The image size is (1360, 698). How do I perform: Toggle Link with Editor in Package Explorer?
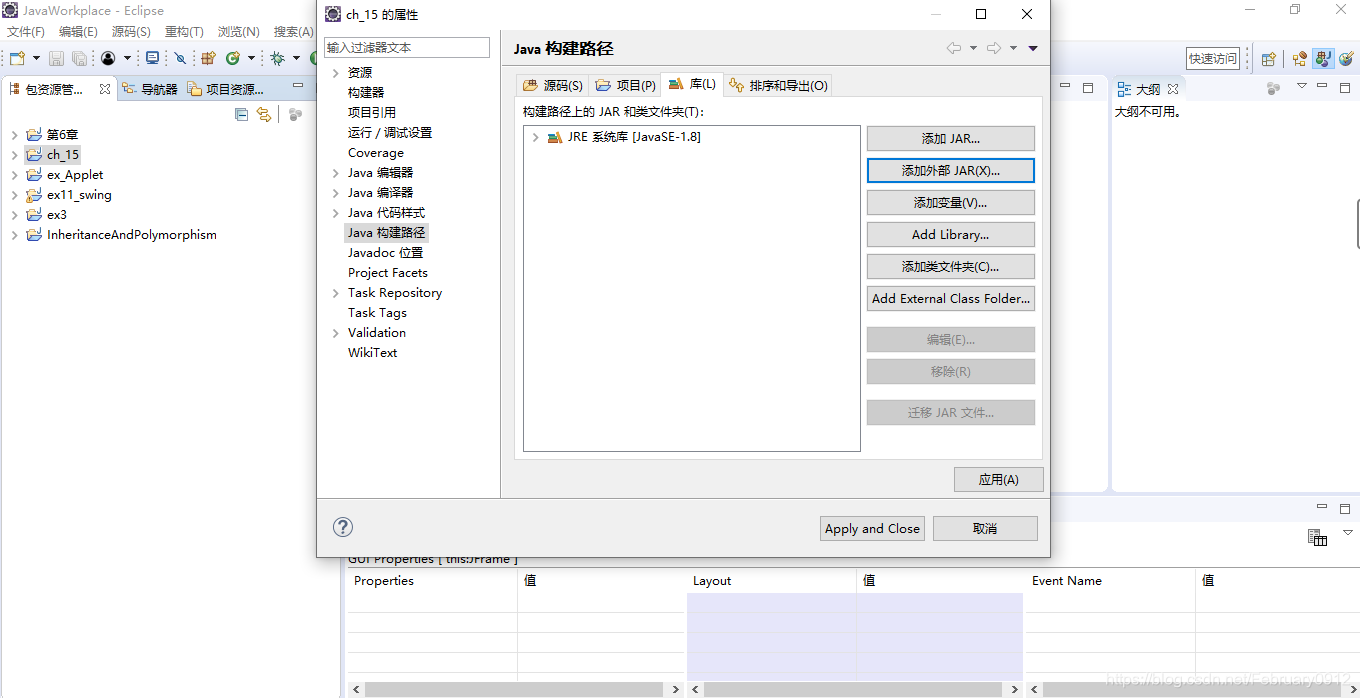(x=264, y=115)
